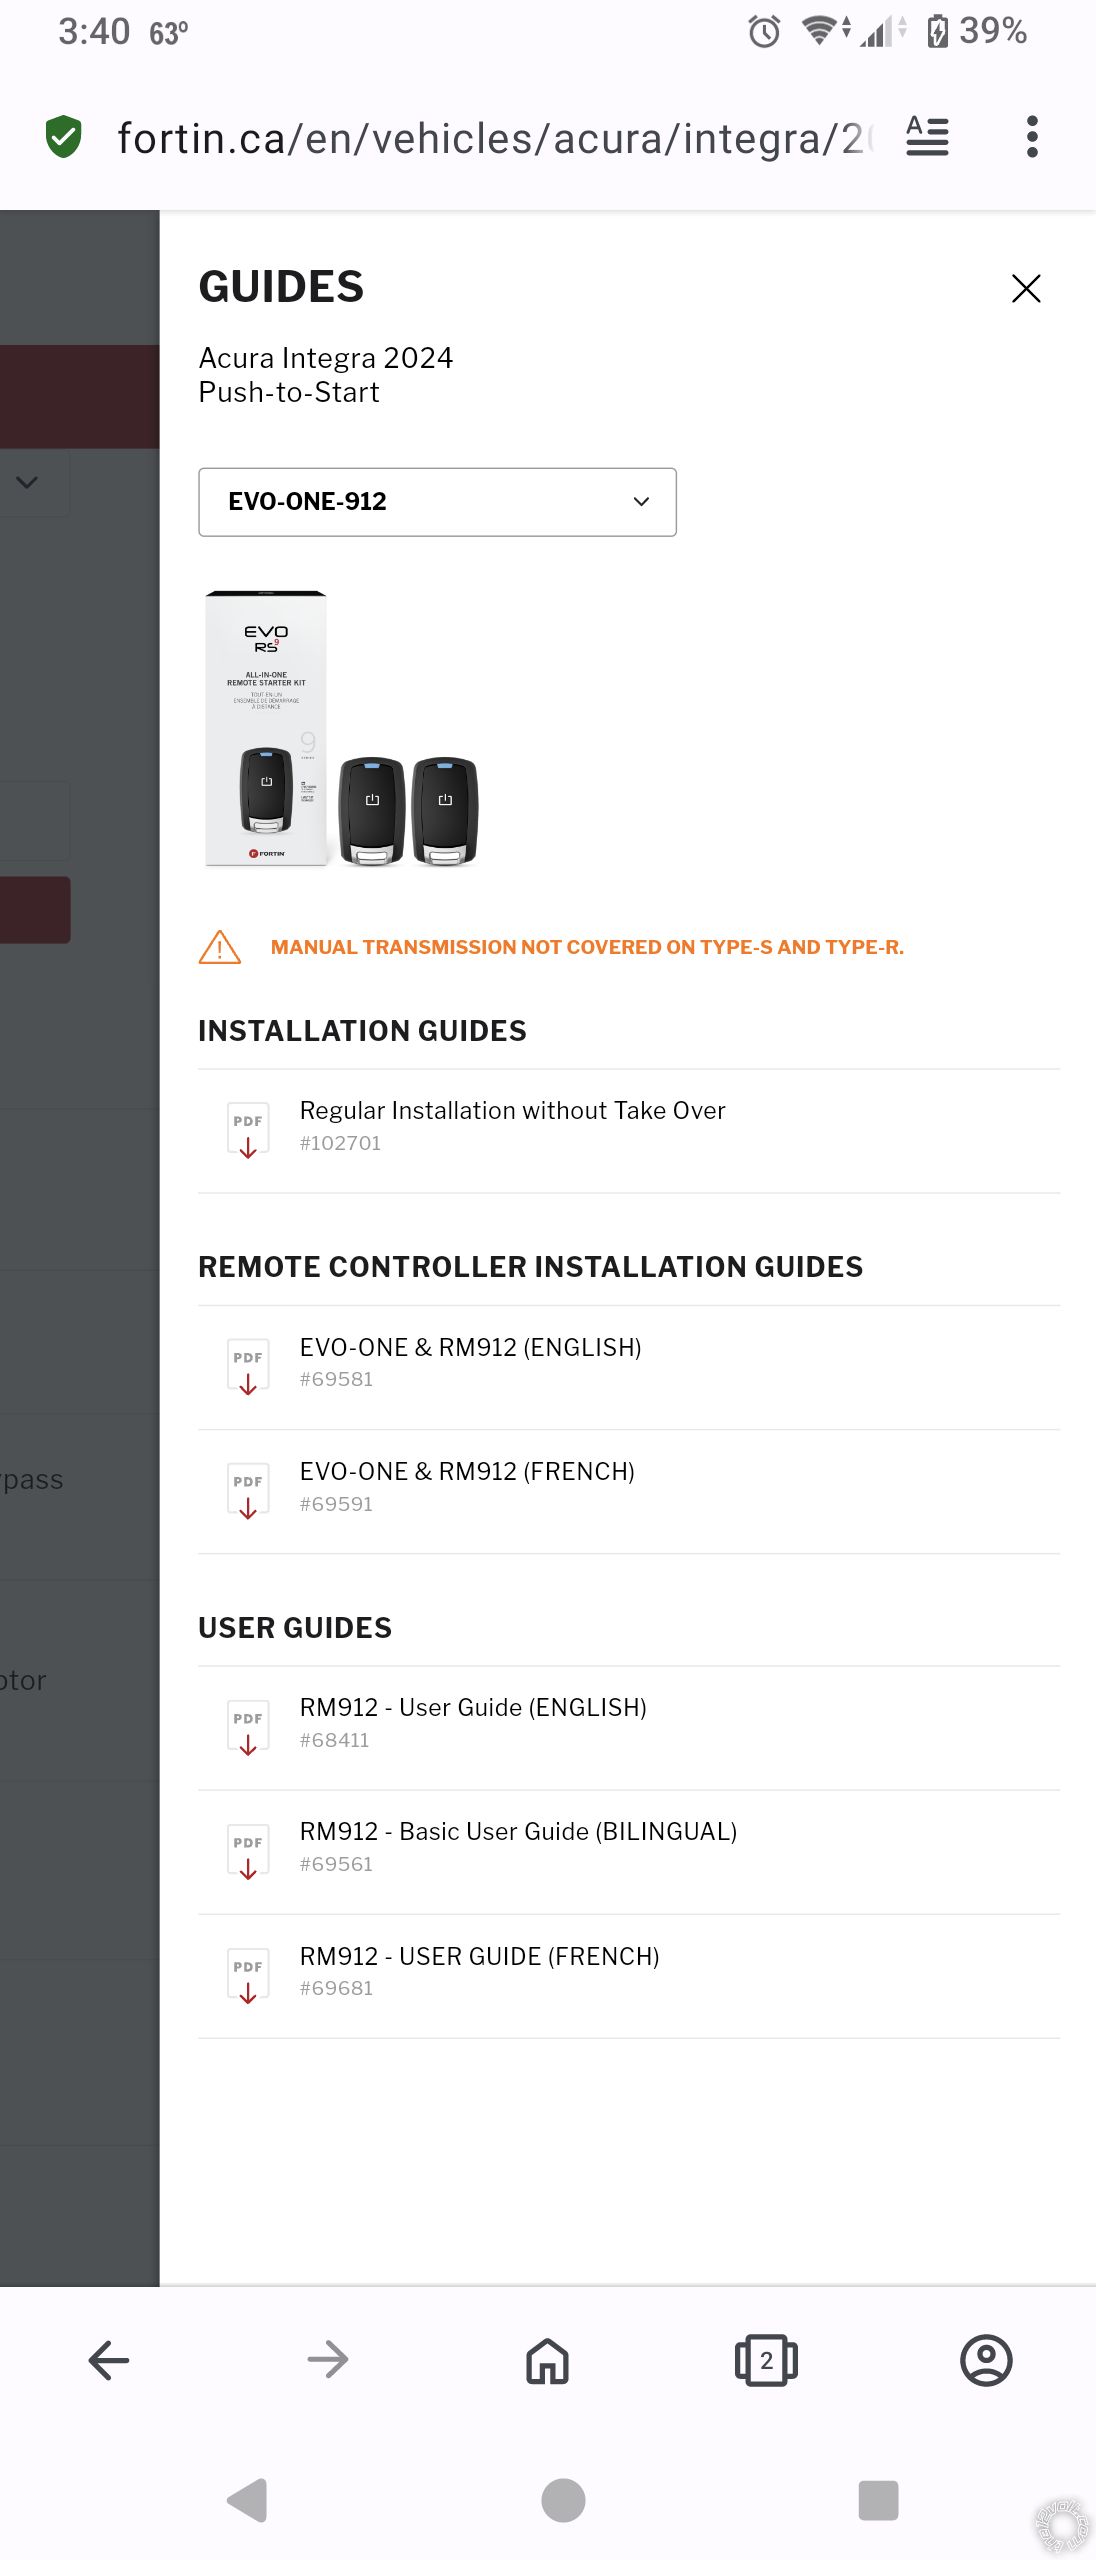Download PDF icon for RM912 User Guide French
1096x2560 pixels.
tap(248, 1976)
